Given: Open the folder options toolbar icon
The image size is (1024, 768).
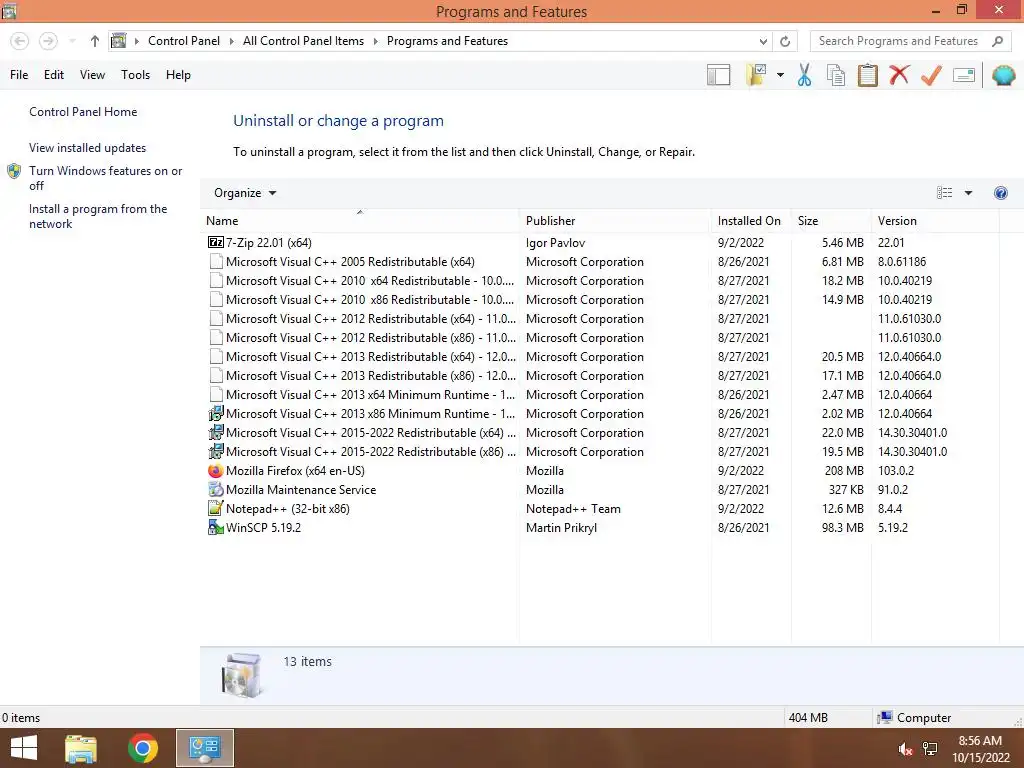Looking at the screenshot, I should 757,75.
